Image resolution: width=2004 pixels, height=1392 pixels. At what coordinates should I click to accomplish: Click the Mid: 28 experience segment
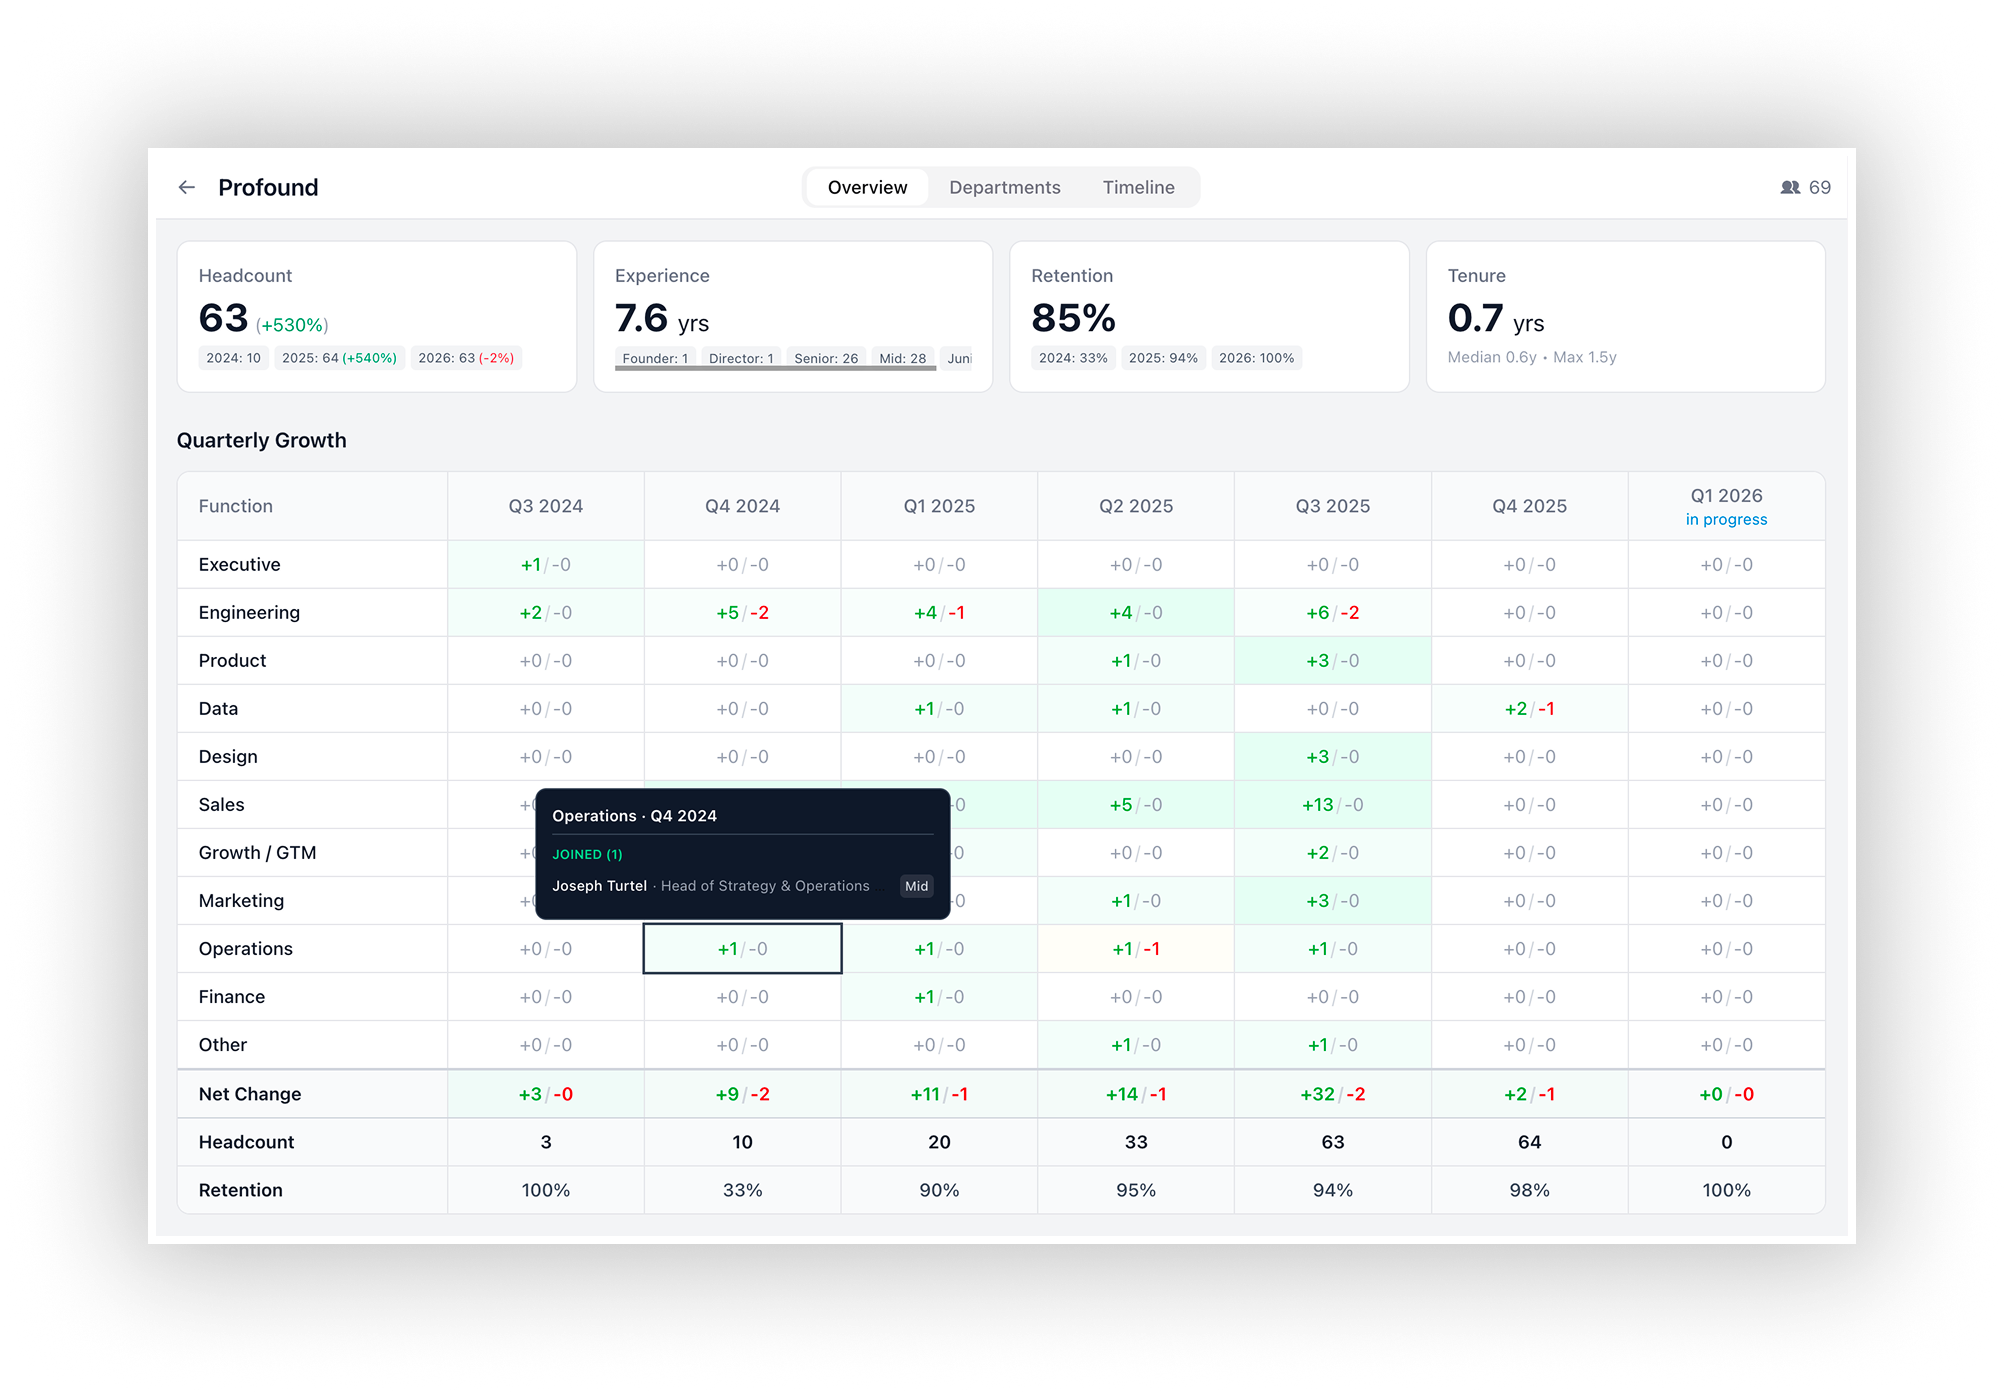click(902, 358)
